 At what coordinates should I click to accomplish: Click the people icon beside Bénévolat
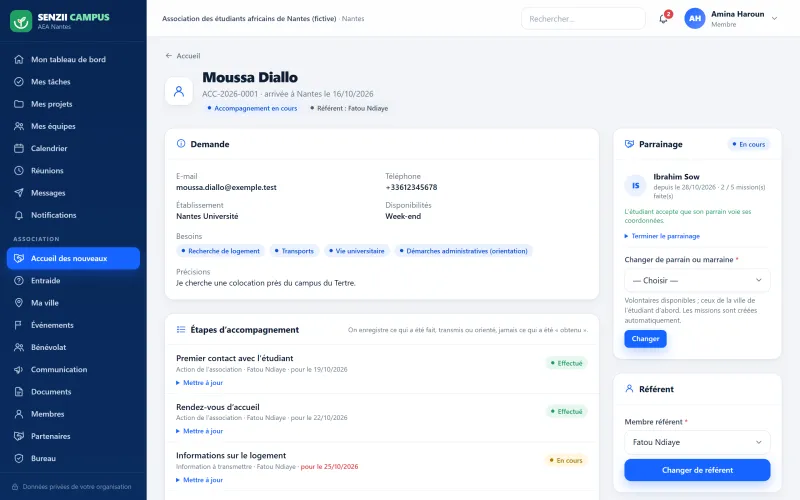pyautogui.click(x=19, y=347)
